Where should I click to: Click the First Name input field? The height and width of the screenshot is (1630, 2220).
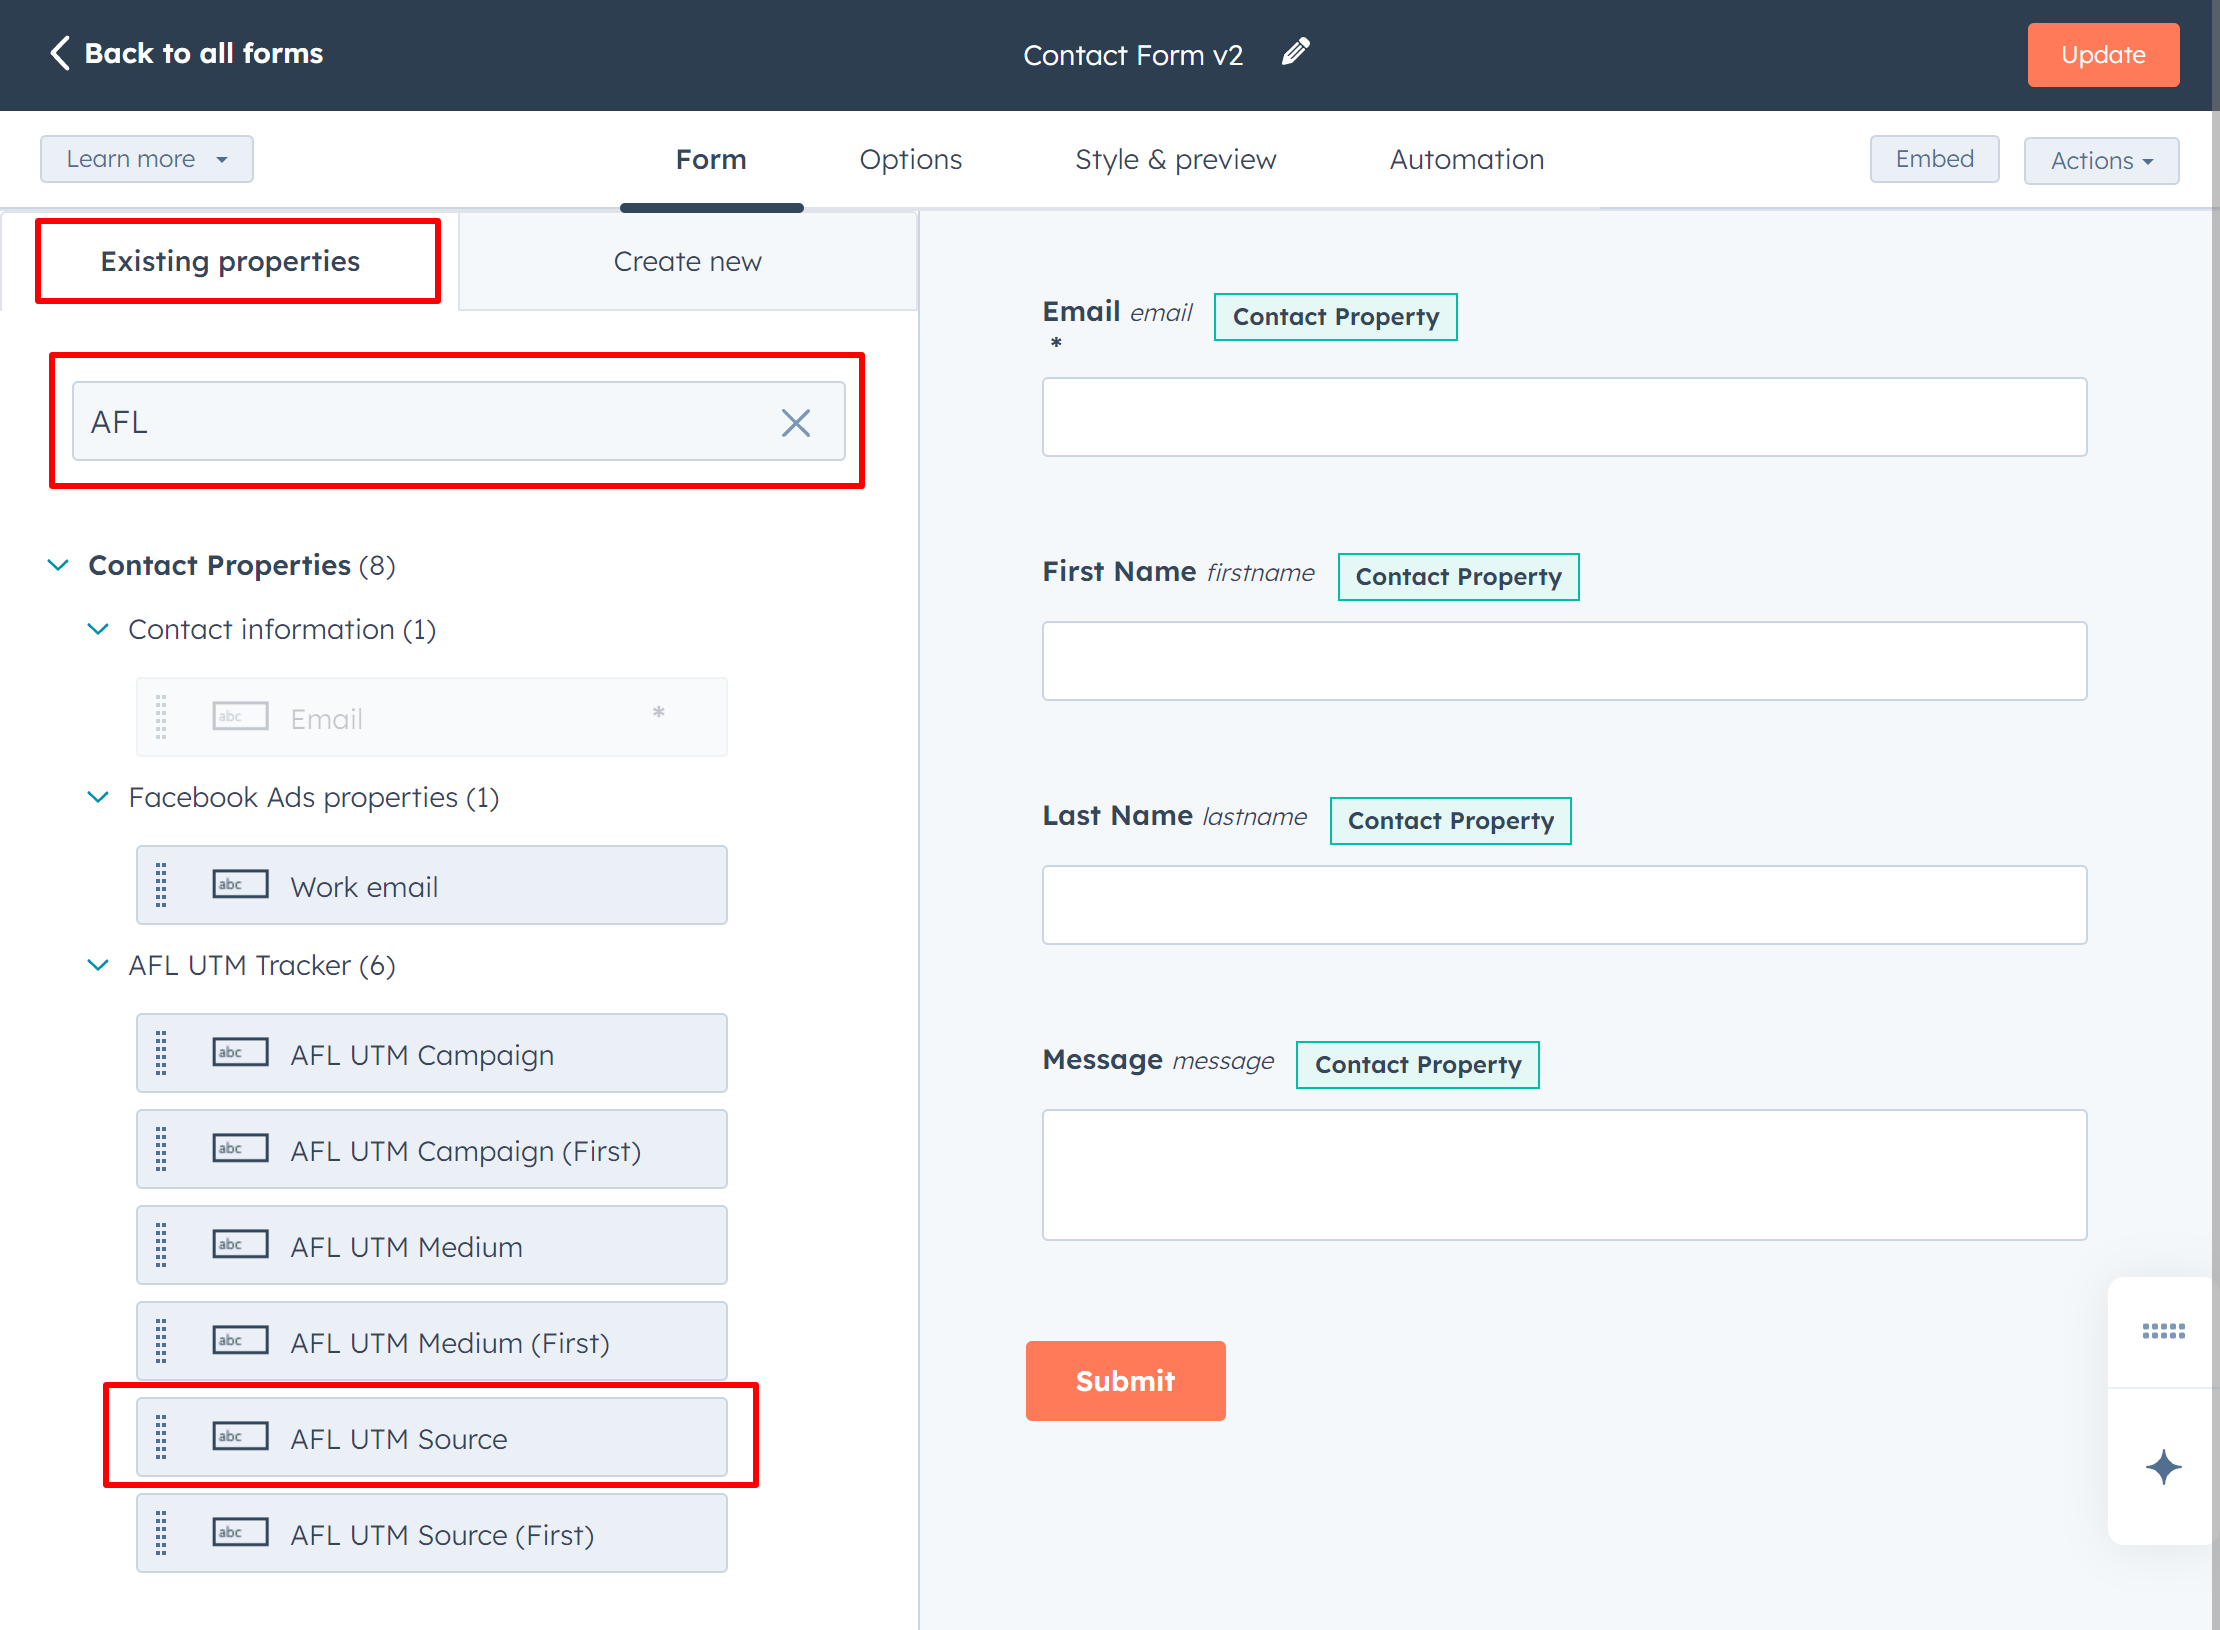[x=1564, y=661]
